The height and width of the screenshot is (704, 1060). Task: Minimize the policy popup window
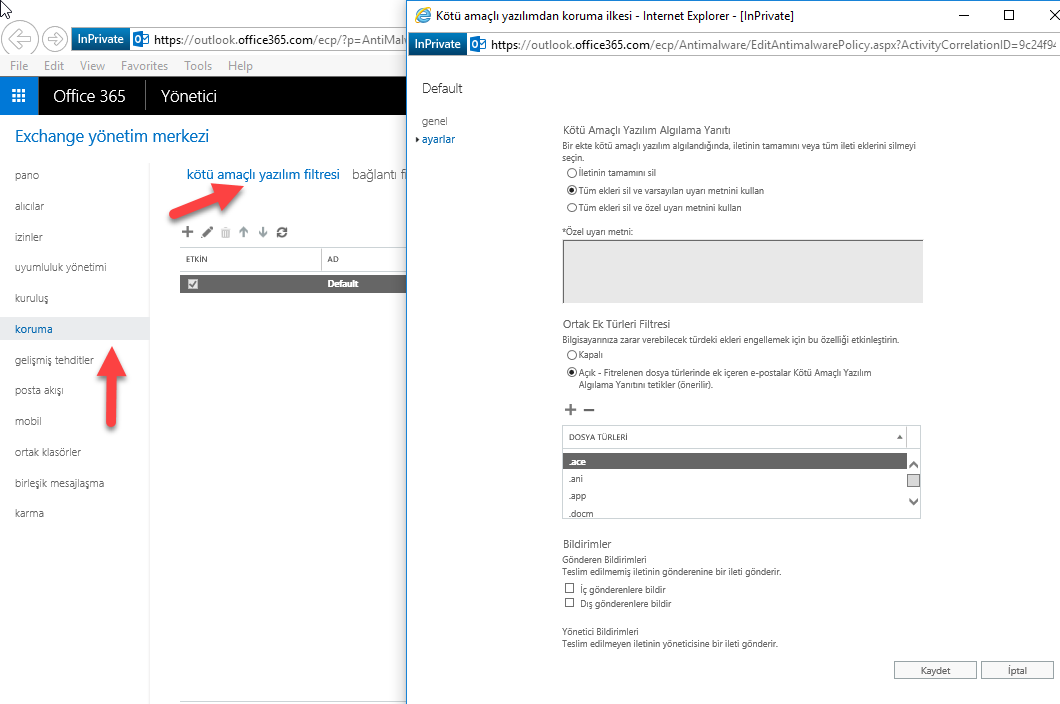click(964, 15)
